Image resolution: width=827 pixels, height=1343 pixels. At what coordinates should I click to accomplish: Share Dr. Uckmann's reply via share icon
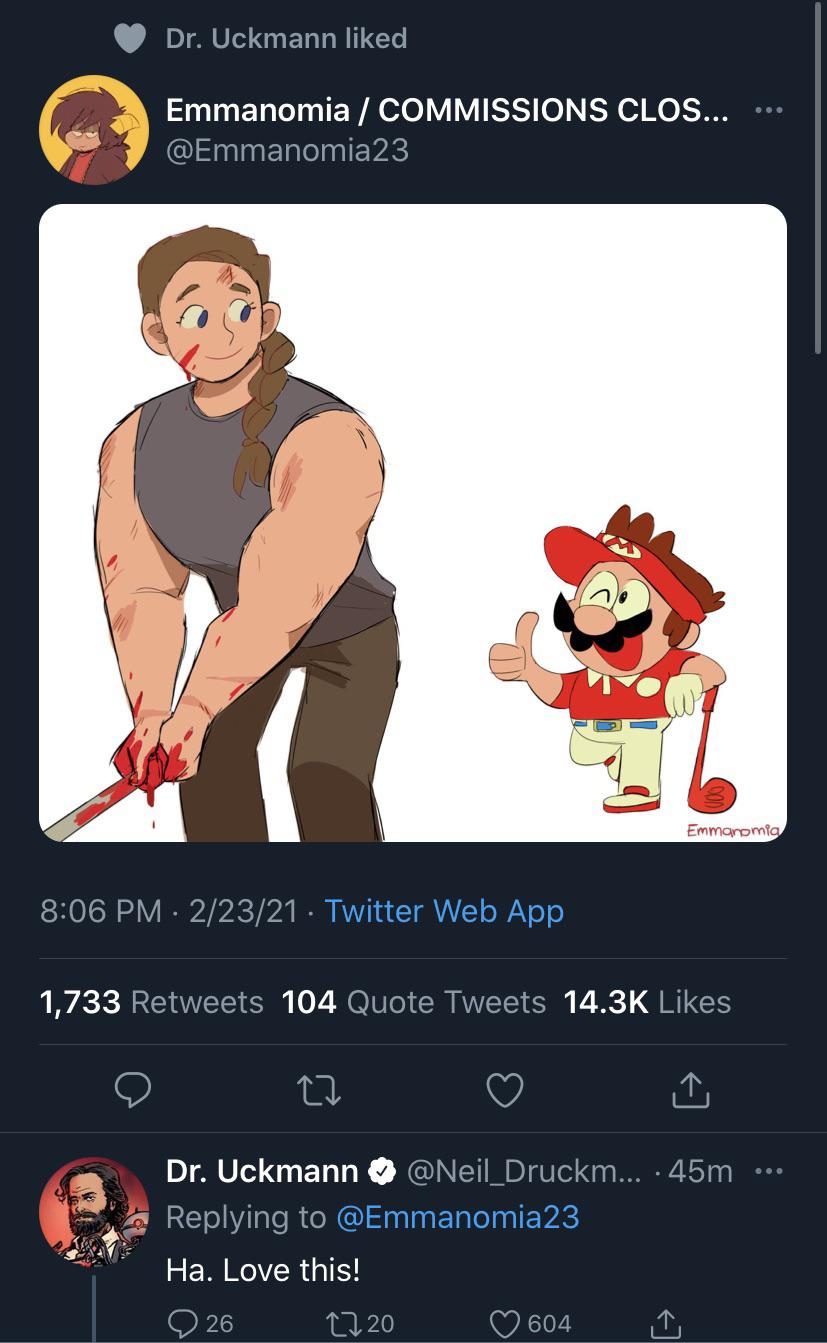pyautogui.click(x=666, y=1323)
